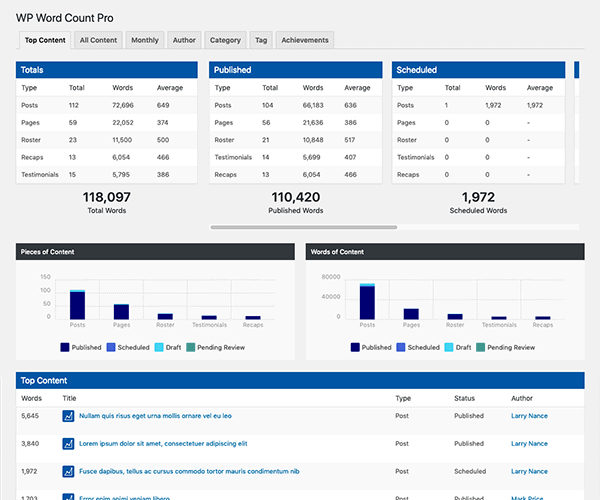Image resolution: width=600 pixels, height=500 pixels.
Task: Toggle Scheduled legend swatch in Words of Content
Action: click(401, 347)
